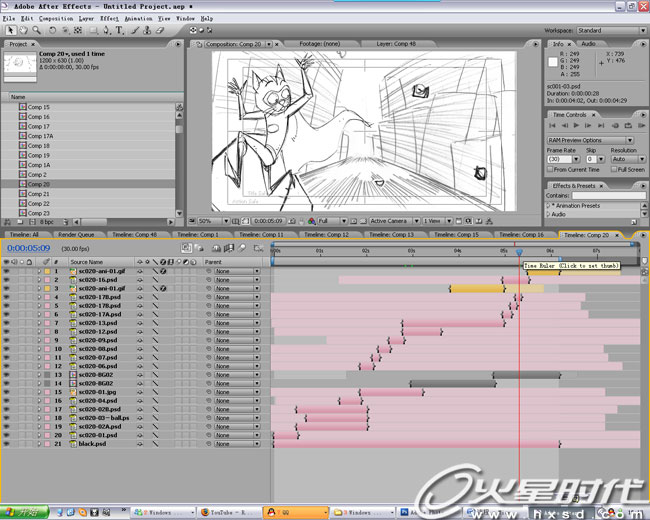
Task: Click the Flowchart view icon in viewer
Action: pyautogui.click(x=489, y=221)
